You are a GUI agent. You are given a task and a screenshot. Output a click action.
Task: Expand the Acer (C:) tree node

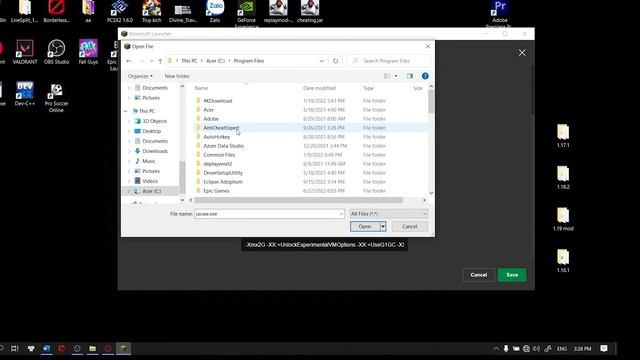129,191
